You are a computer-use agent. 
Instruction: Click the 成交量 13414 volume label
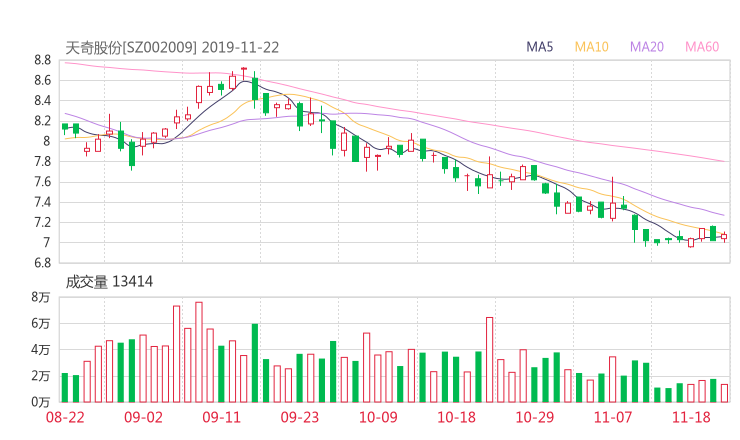109,282
